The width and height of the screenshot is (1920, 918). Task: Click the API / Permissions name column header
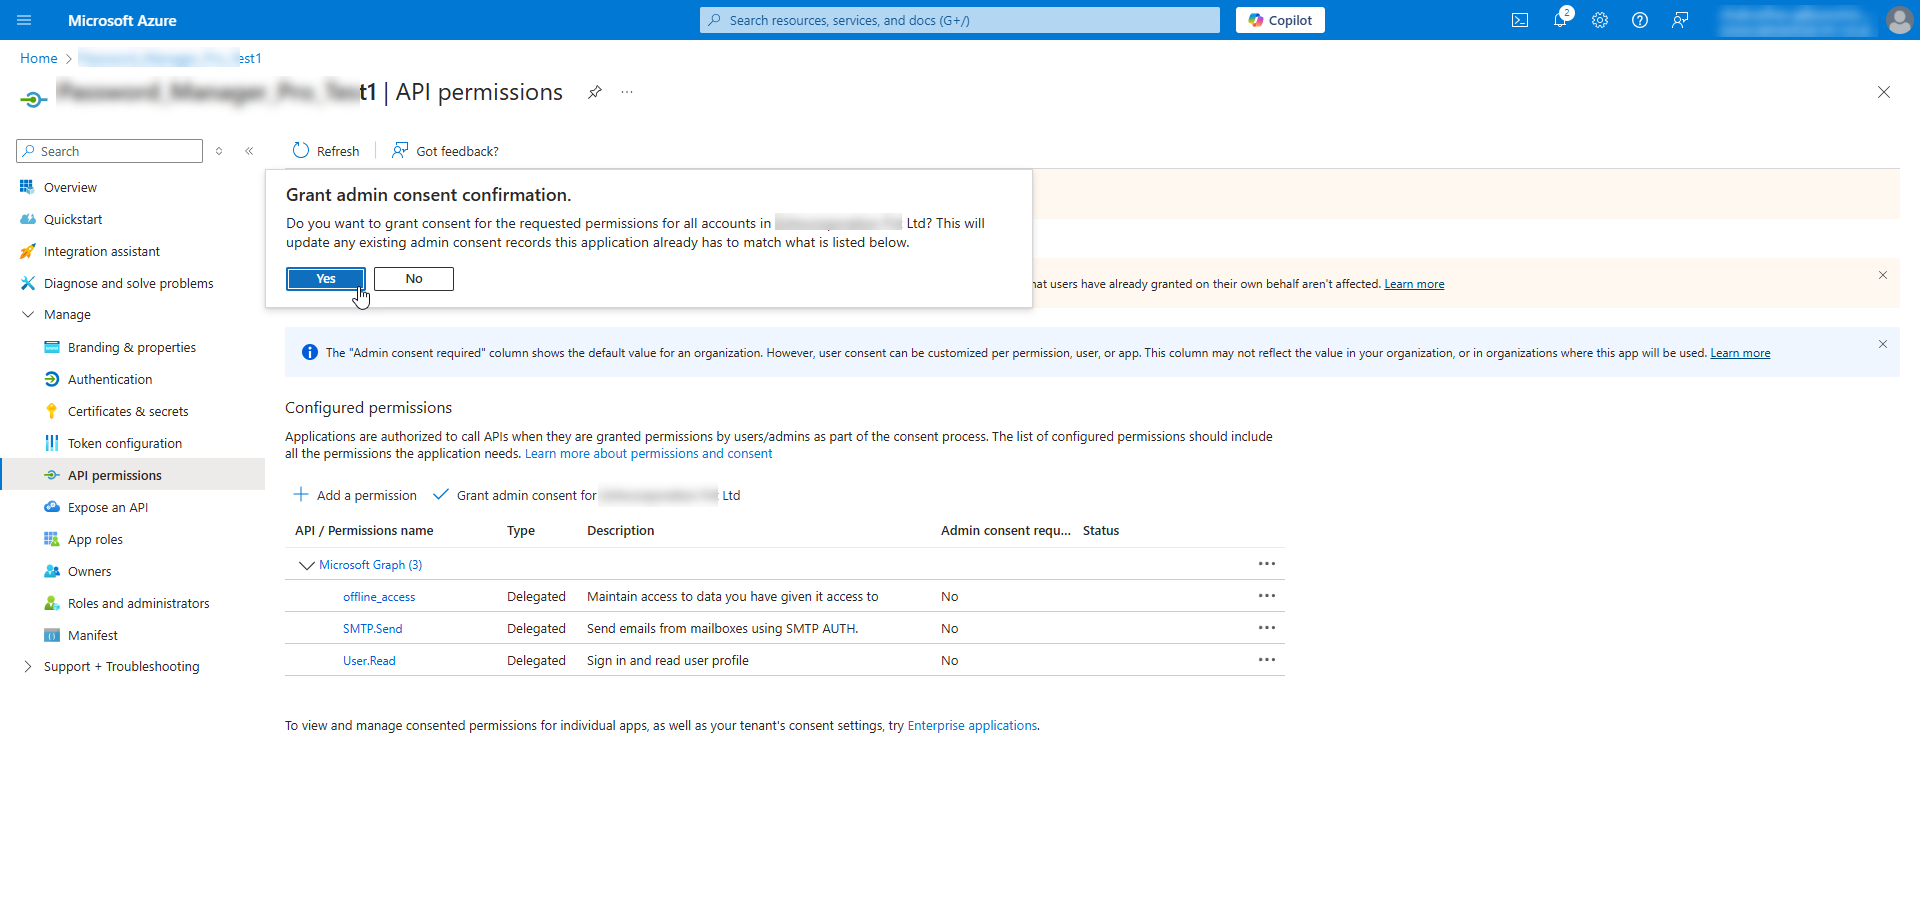tap(364, 531)
